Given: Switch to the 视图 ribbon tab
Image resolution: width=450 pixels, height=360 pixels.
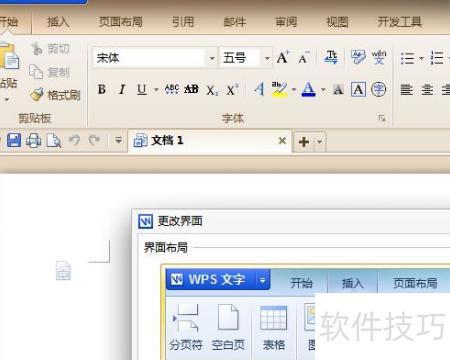Looking at the screenshot, I should 337,22.
